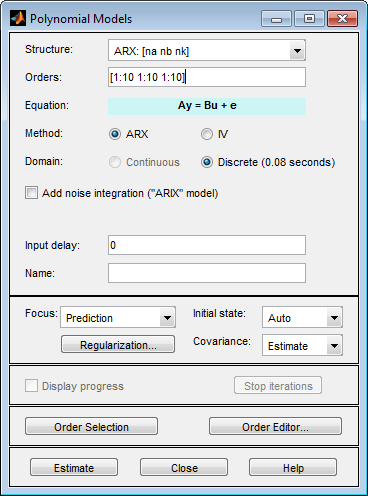Image resolution: width=368 pixels, height=496 pixels.
Task: Maximize the Polynomial Models window
Action: [309, 19]
